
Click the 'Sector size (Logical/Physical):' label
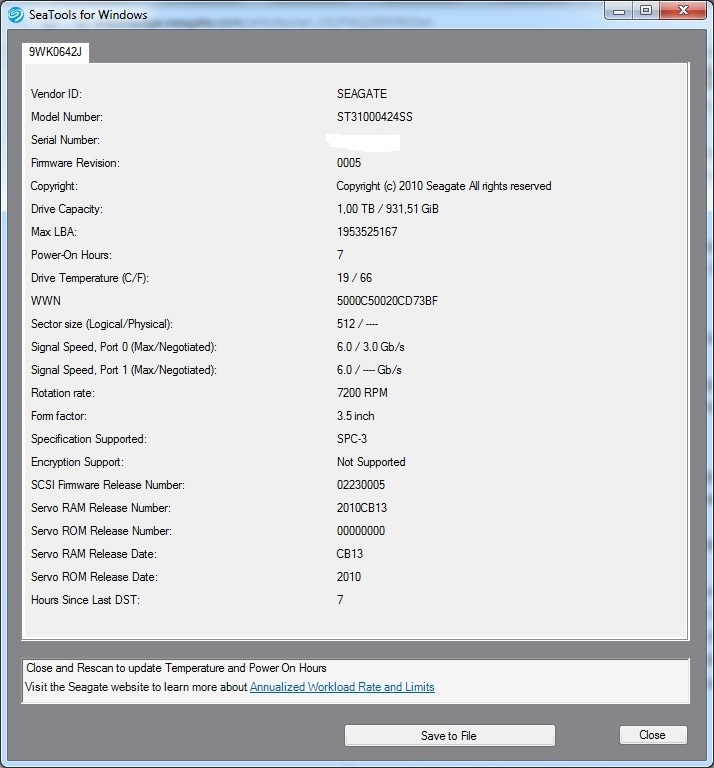coord(101,324)
